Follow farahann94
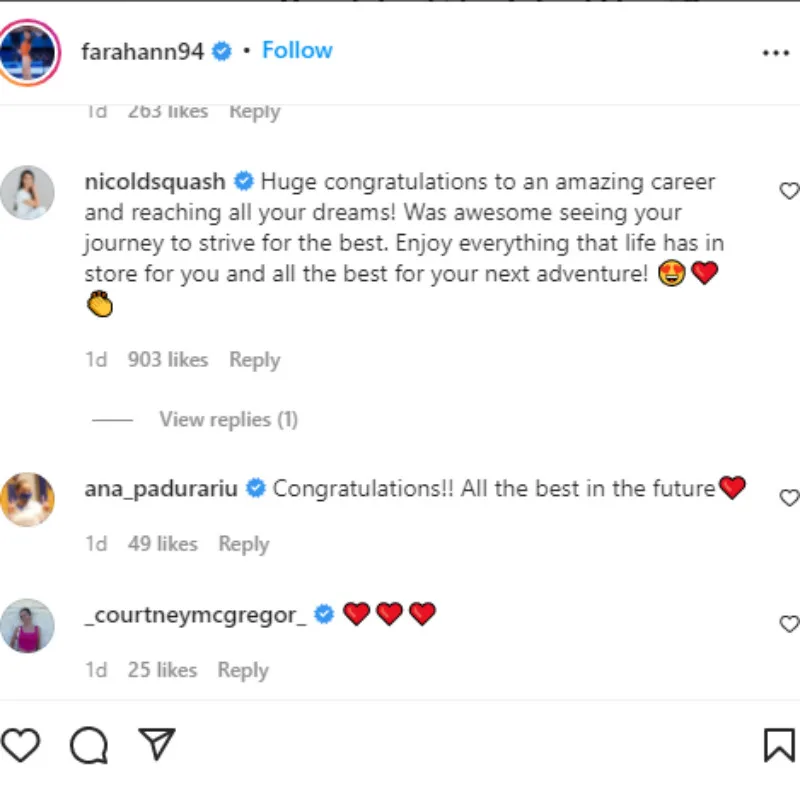 (297, 51)
